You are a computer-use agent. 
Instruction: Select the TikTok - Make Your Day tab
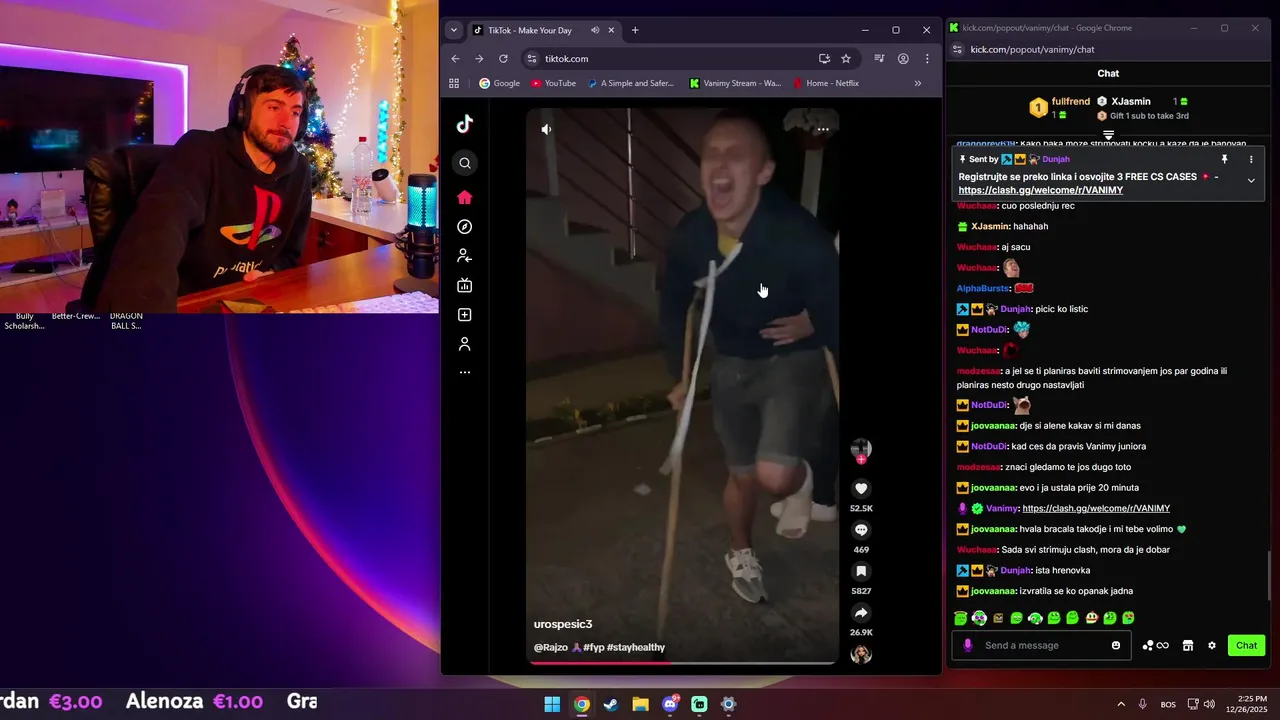(543, 30)
